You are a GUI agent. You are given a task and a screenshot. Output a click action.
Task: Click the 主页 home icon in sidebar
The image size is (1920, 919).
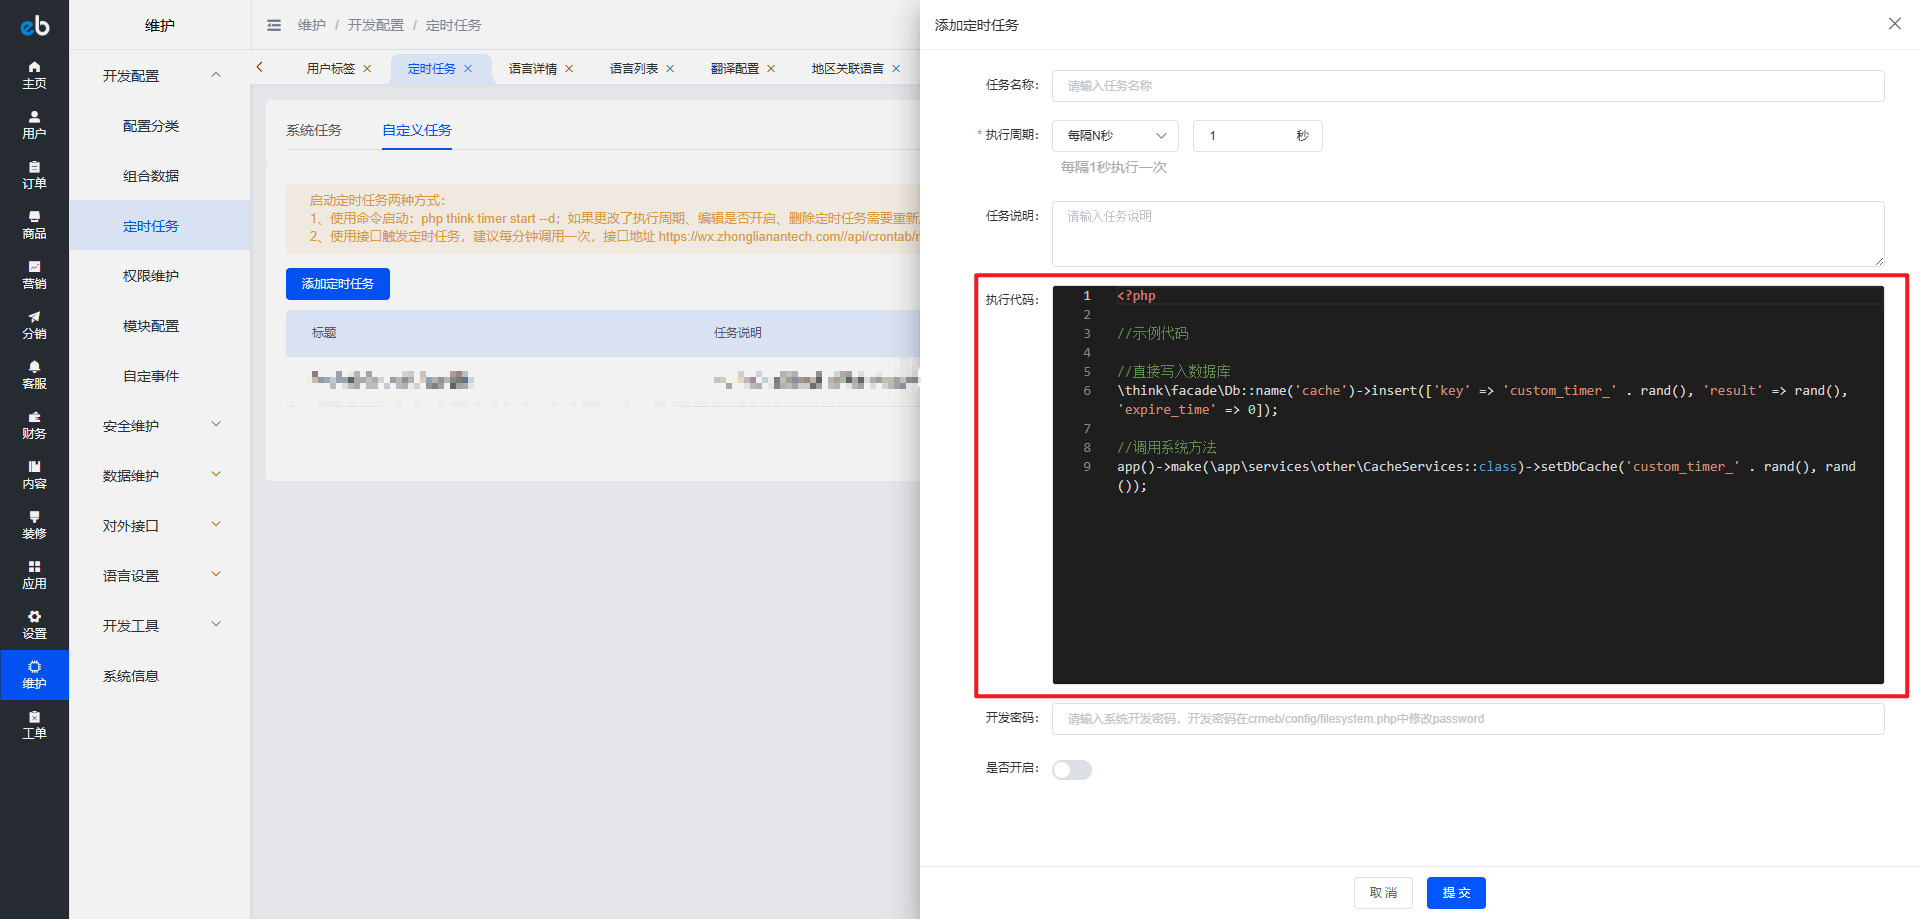point(34,75)
